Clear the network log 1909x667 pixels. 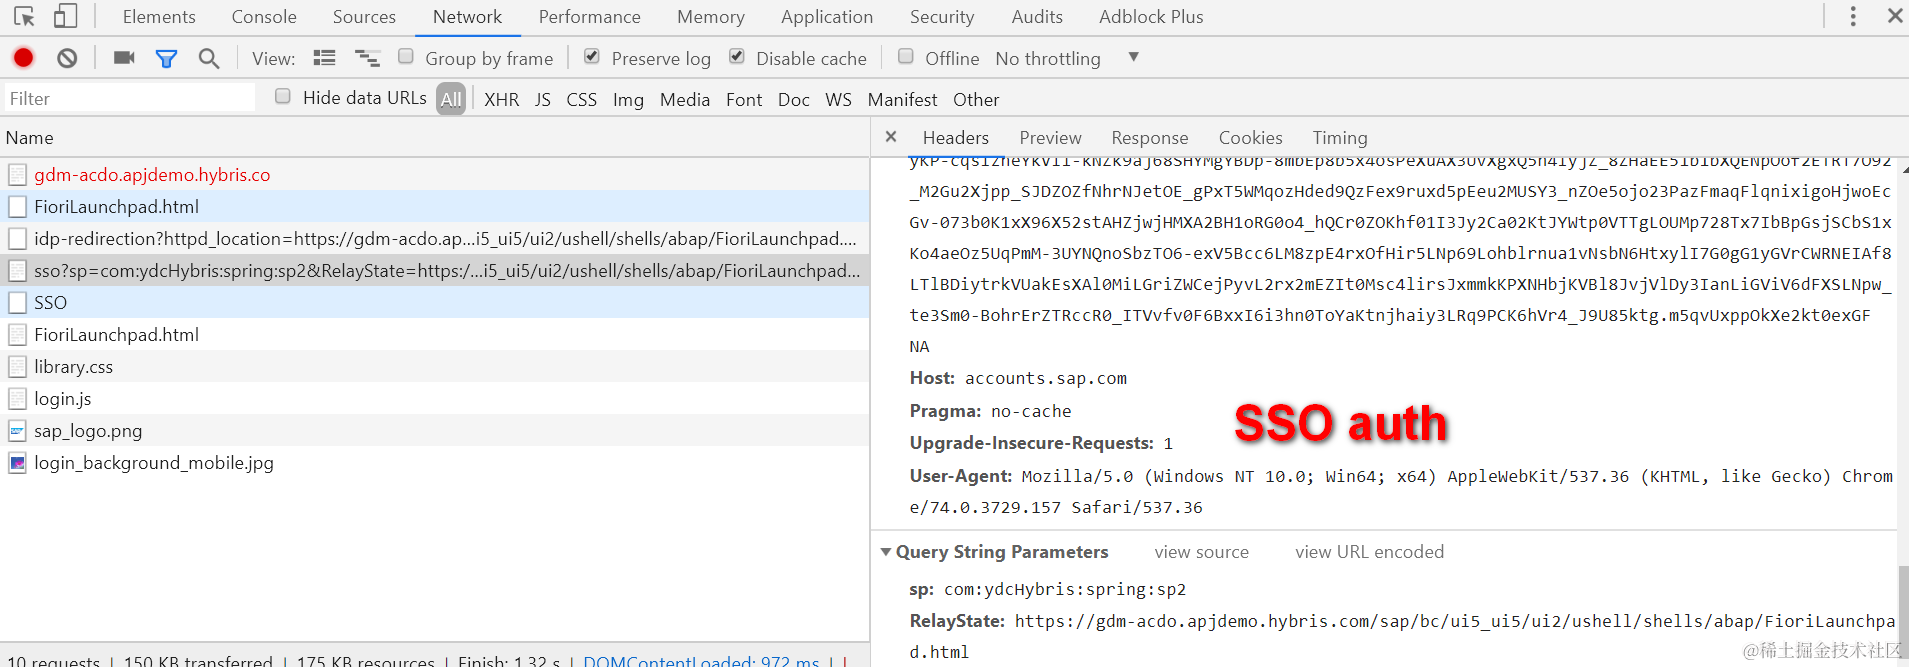pos(67,58)
